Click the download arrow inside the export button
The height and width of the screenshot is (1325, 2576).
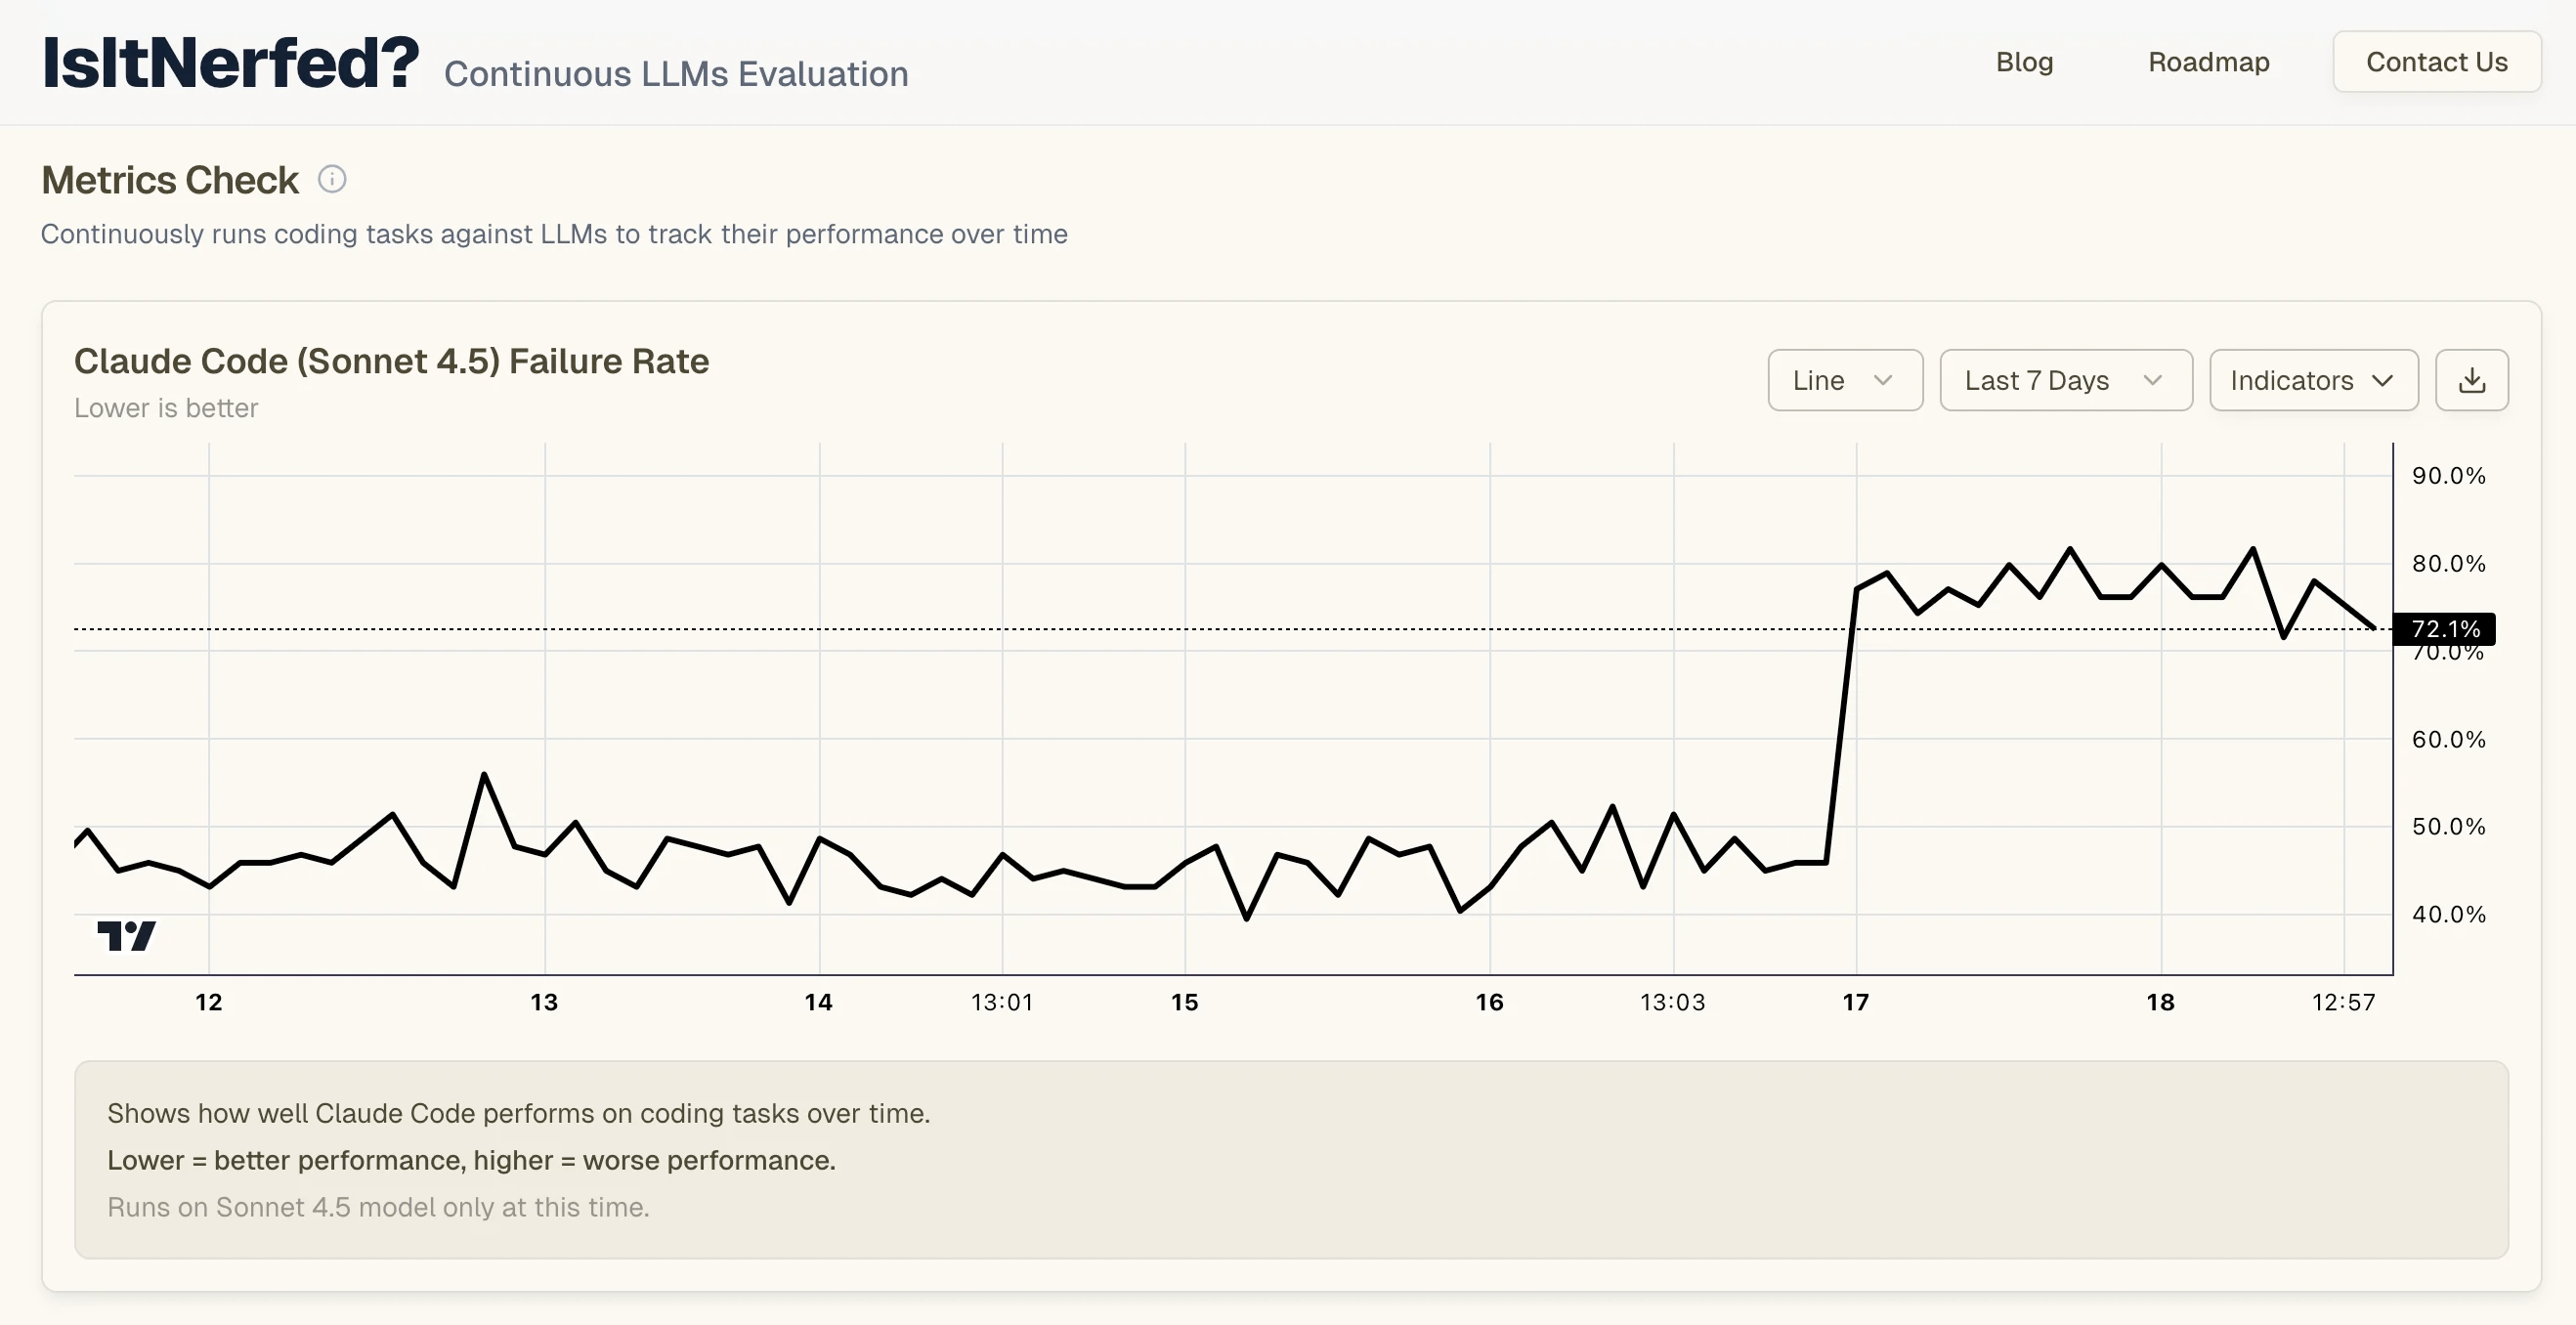click(x=2472, y=380)
